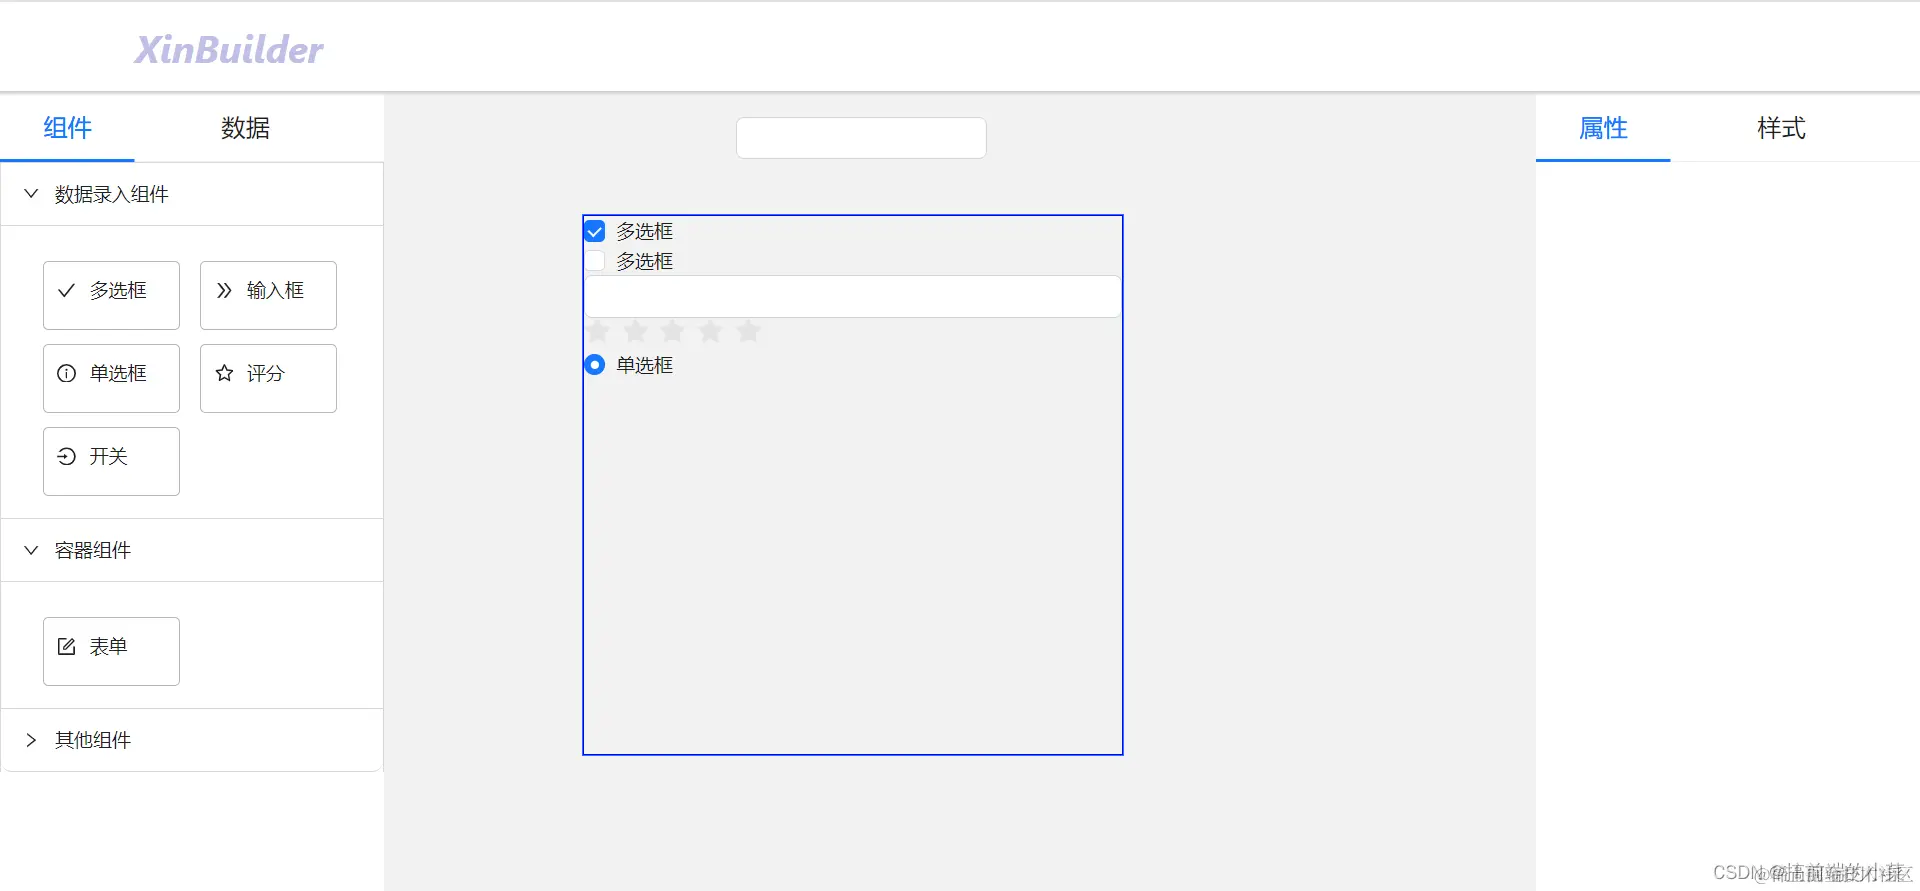Rate one star in the canvas rating
Image resolution: width=1920 pixels, height=891 pixels.
point(598,331)
